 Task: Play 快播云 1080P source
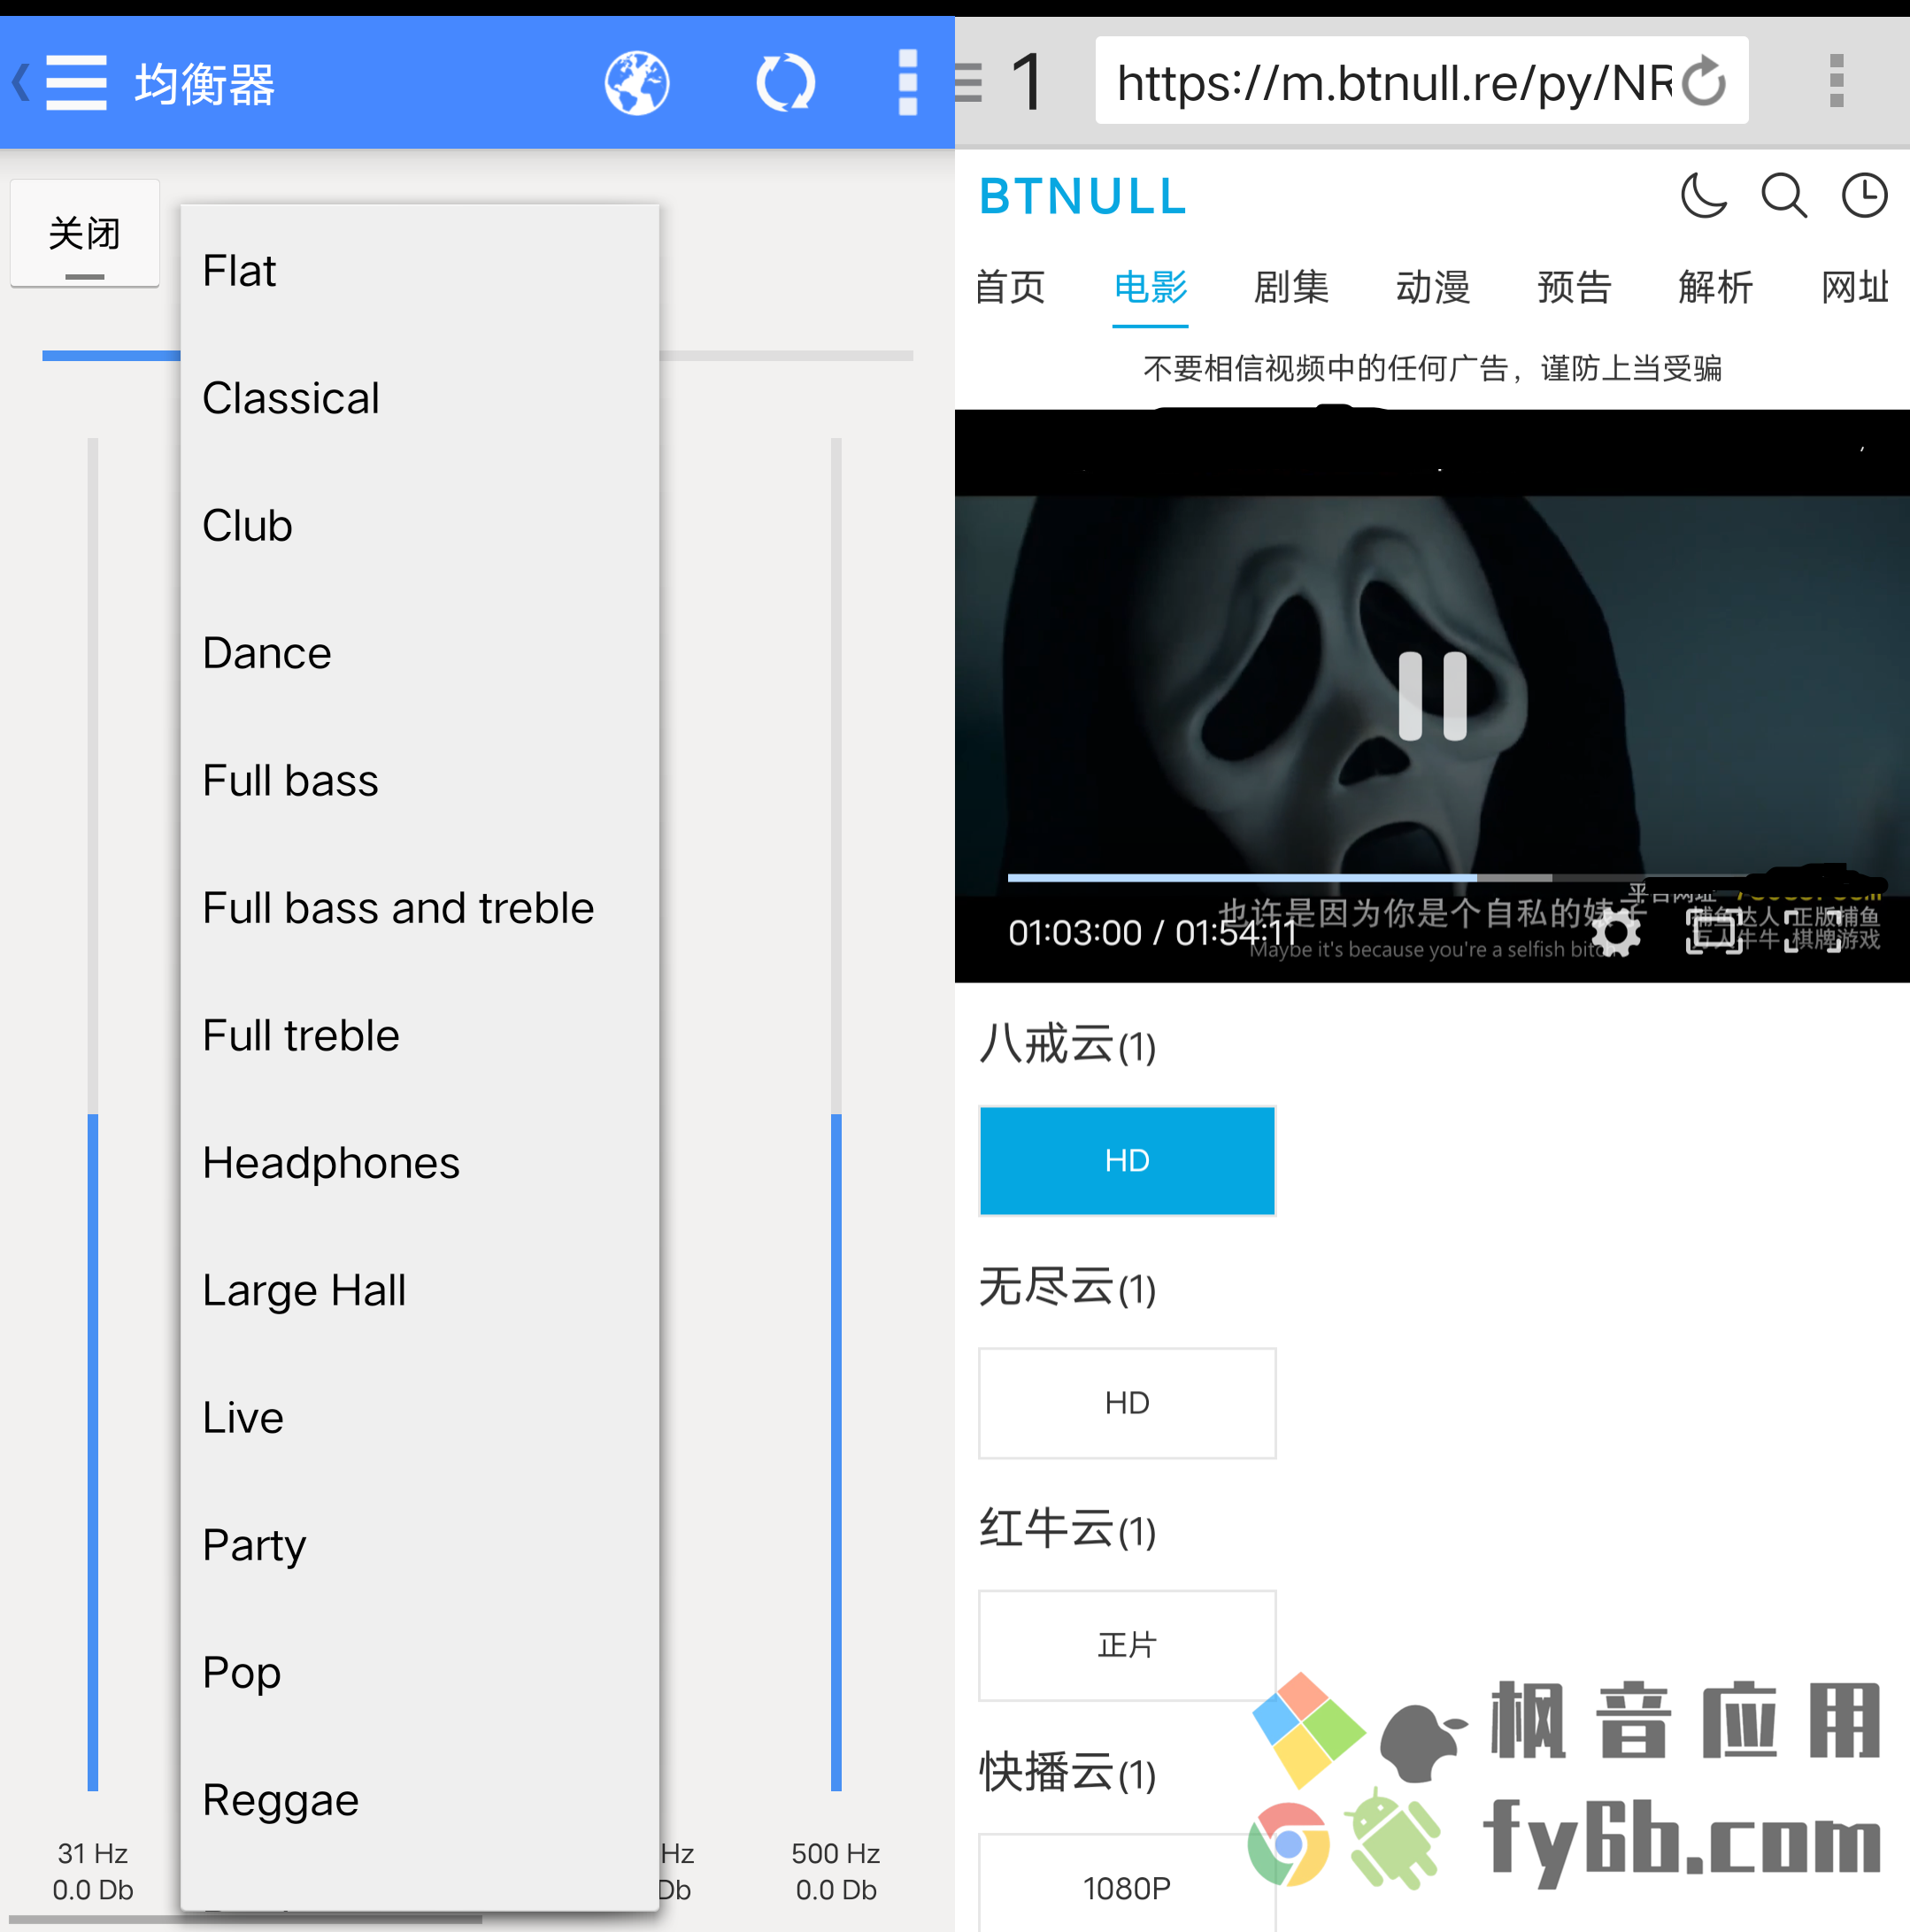pos(1127,1886)
